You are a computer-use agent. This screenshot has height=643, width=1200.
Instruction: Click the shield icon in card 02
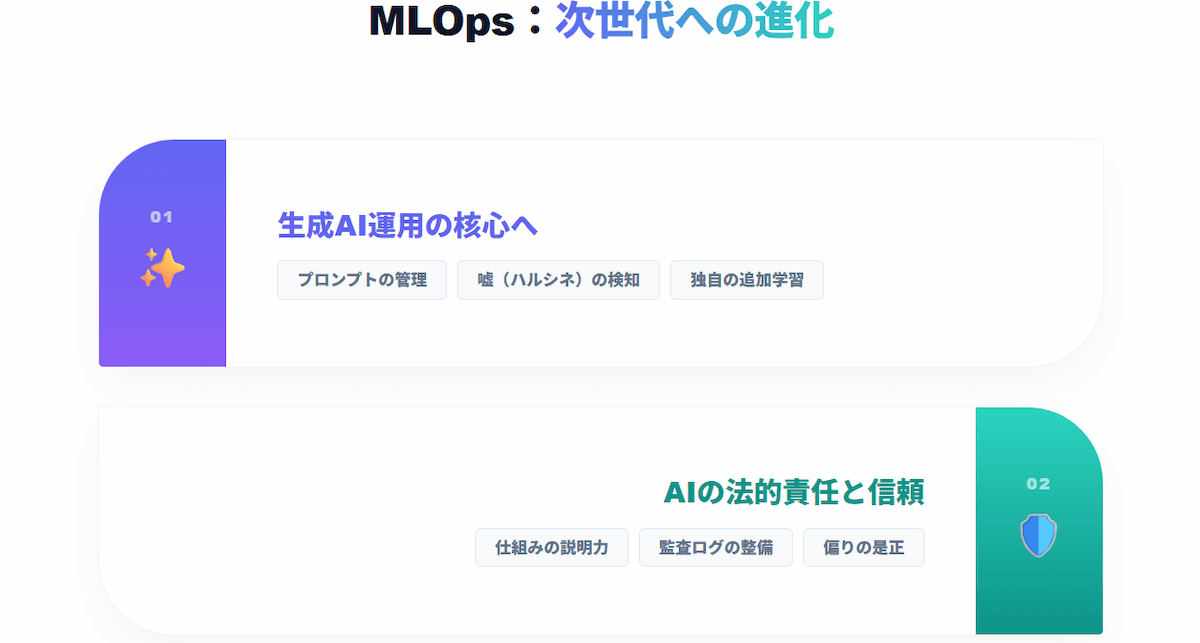[1038, 535]
